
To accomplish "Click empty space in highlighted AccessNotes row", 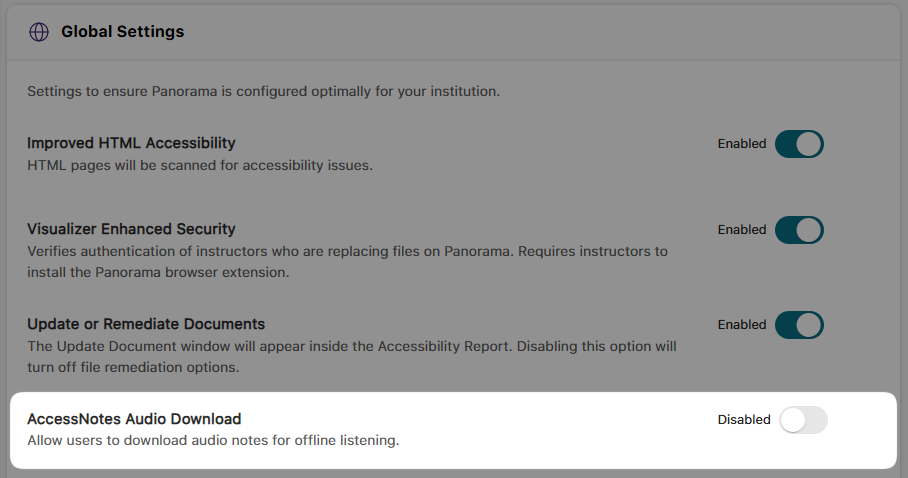I will pyautogui.click(x=560, y=430).
